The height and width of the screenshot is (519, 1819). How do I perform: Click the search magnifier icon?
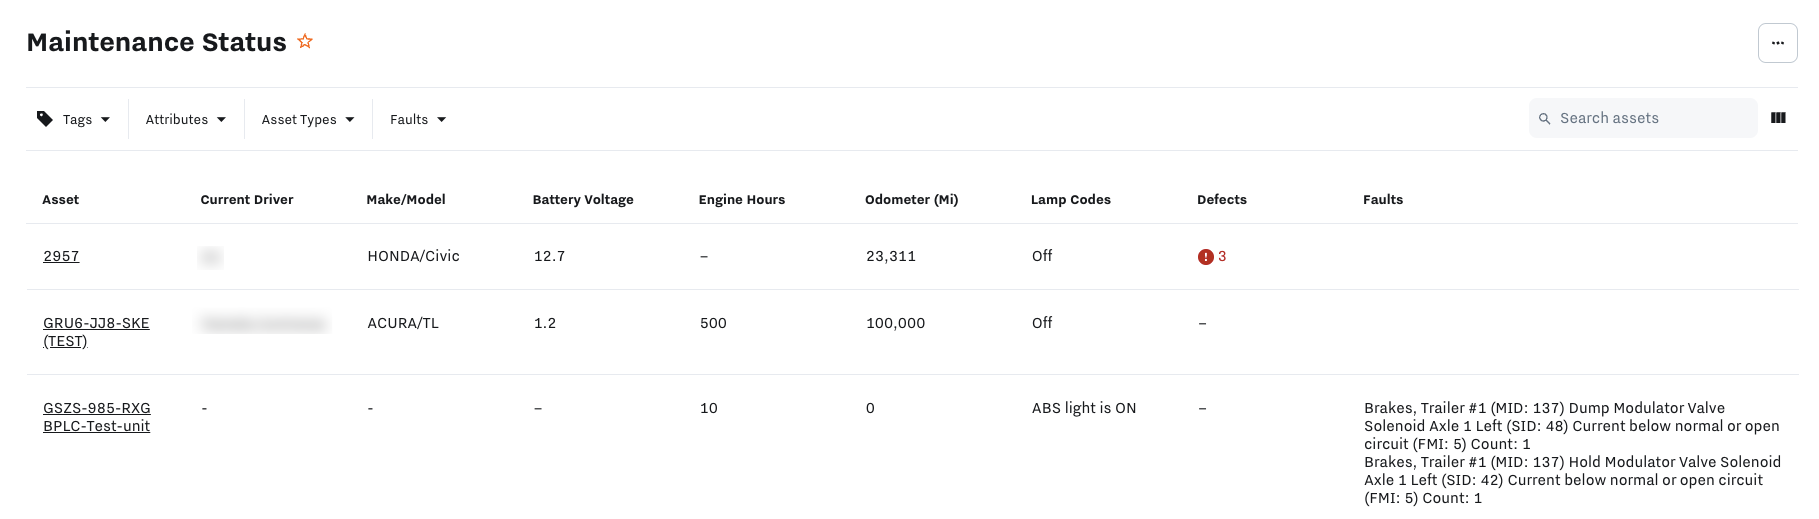coord(1545,118)
